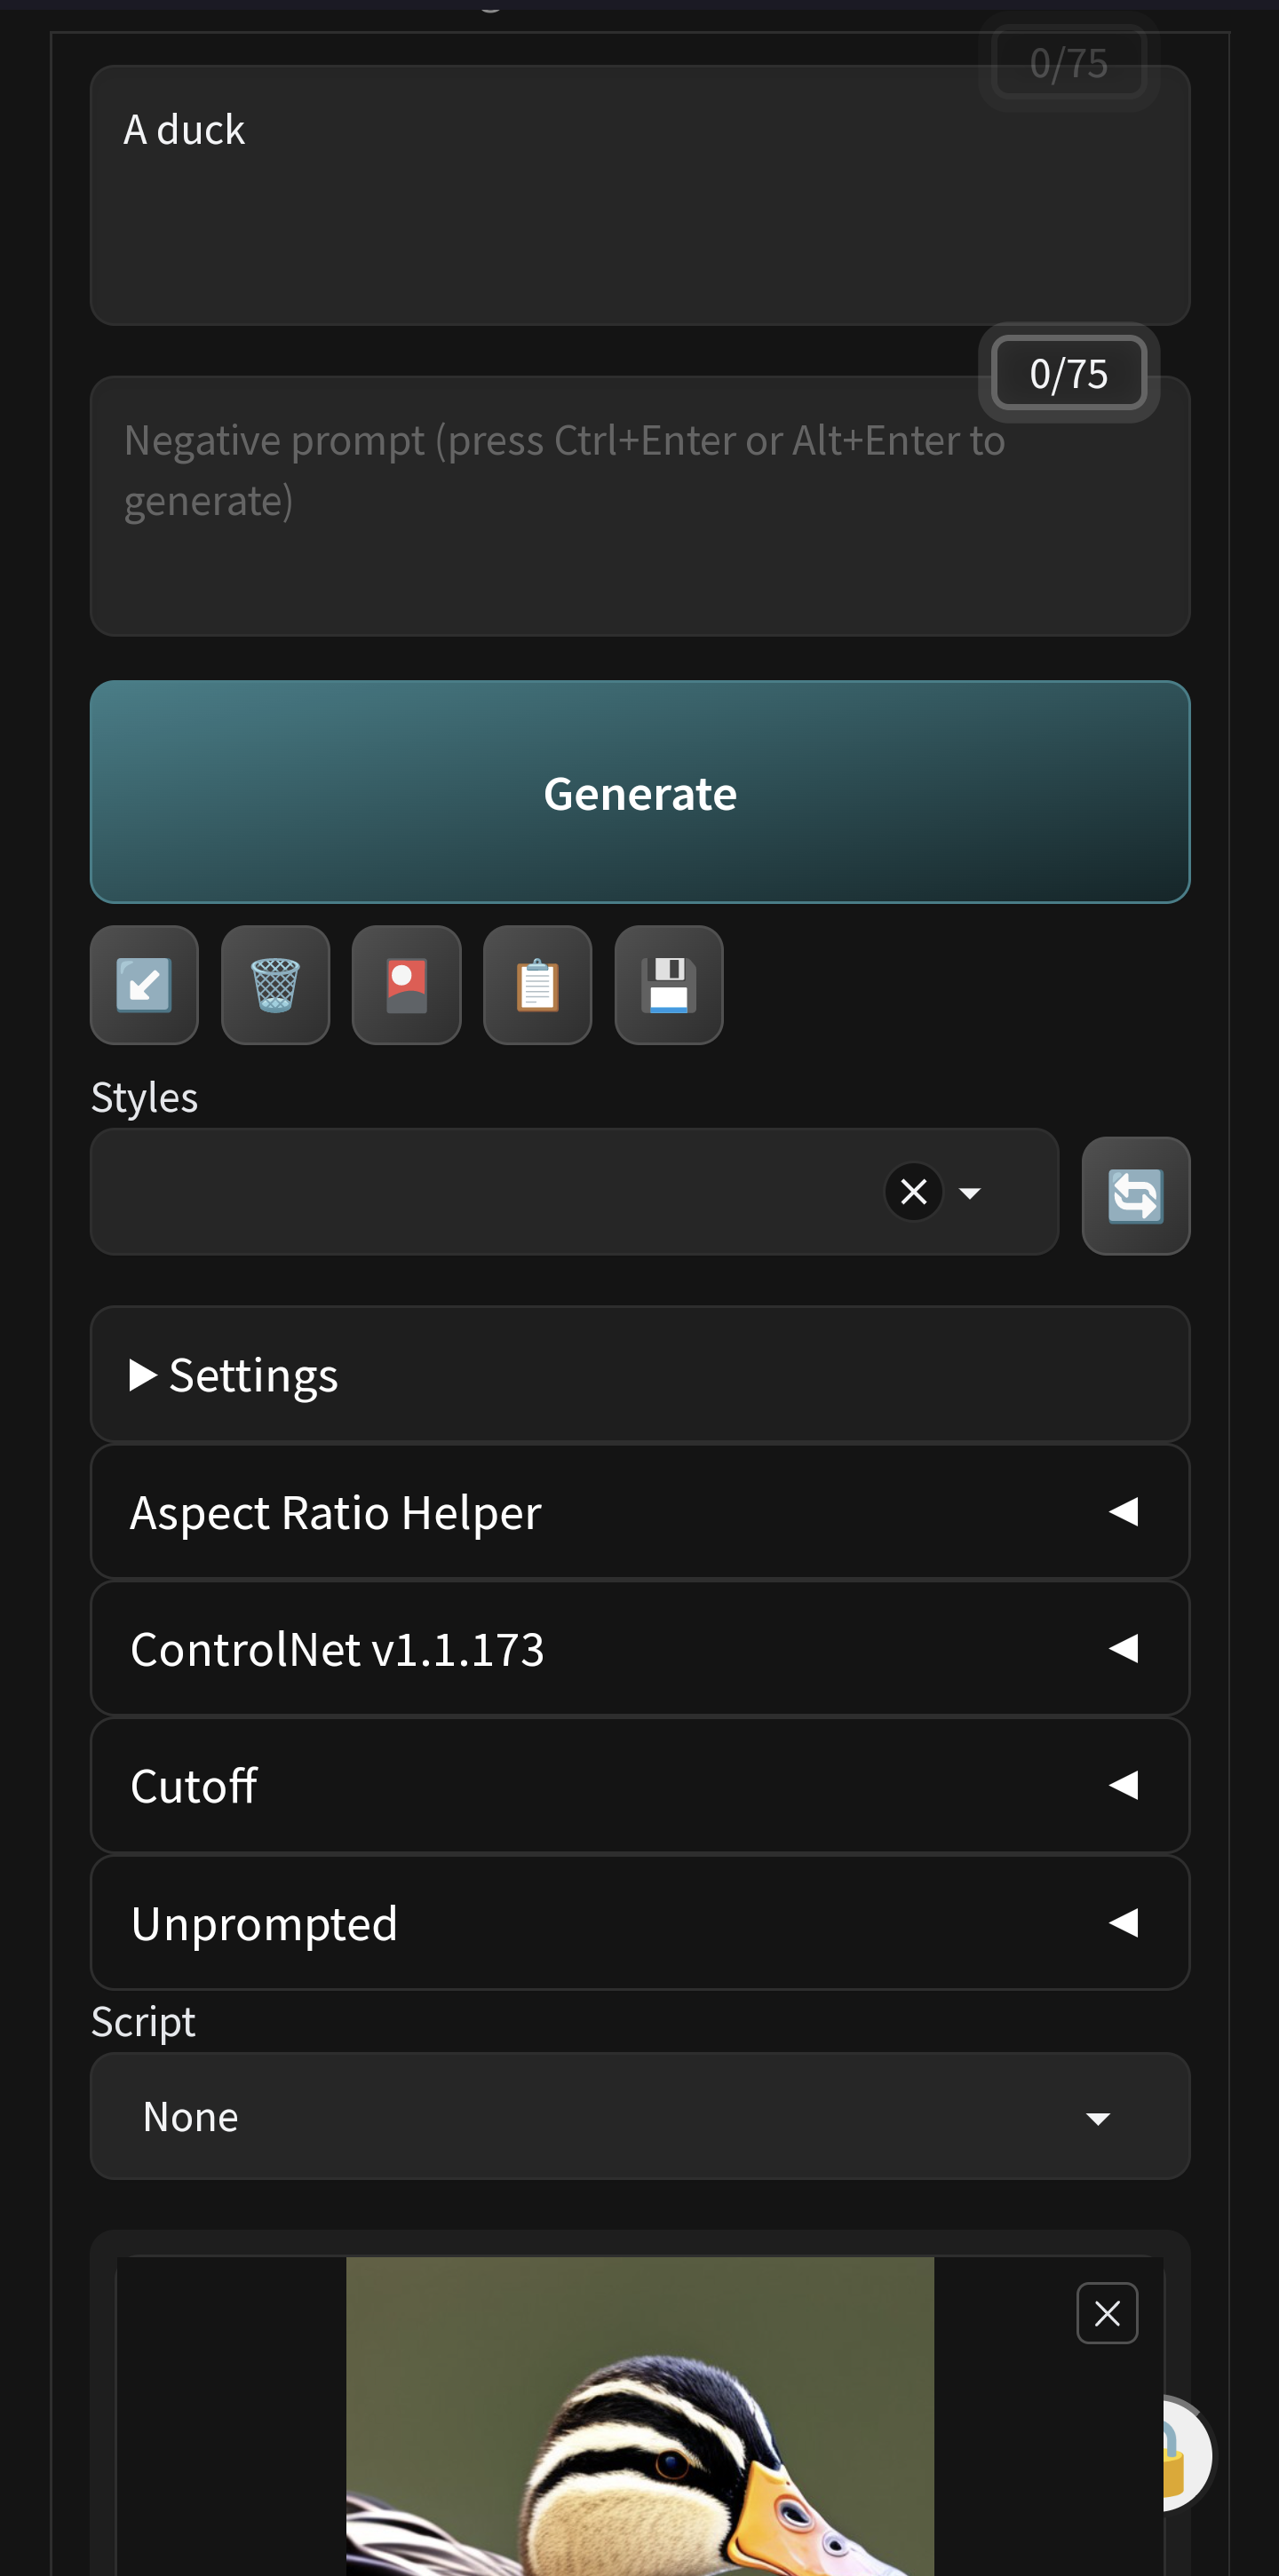Click the 0/75 negative prompt token counter
Viewport: 1279px width, 2576px height.
coord(1068,373)
